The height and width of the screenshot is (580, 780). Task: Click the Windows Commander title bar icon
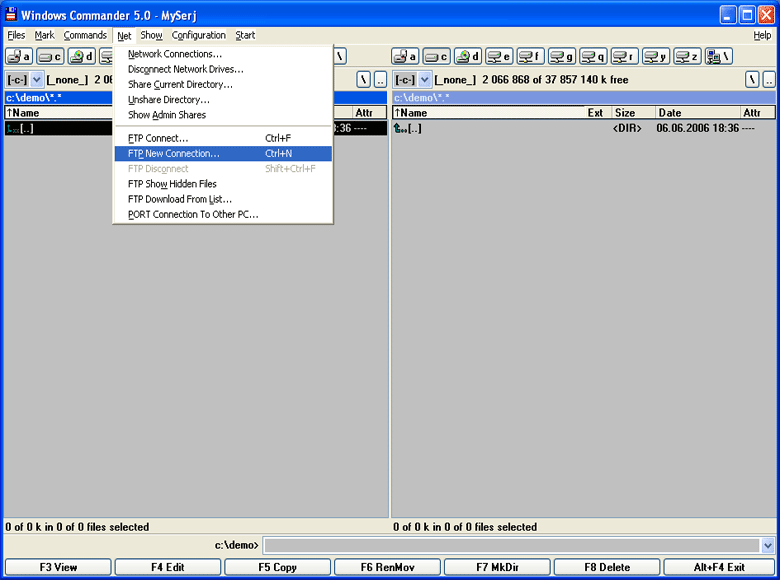coord(11,15)
